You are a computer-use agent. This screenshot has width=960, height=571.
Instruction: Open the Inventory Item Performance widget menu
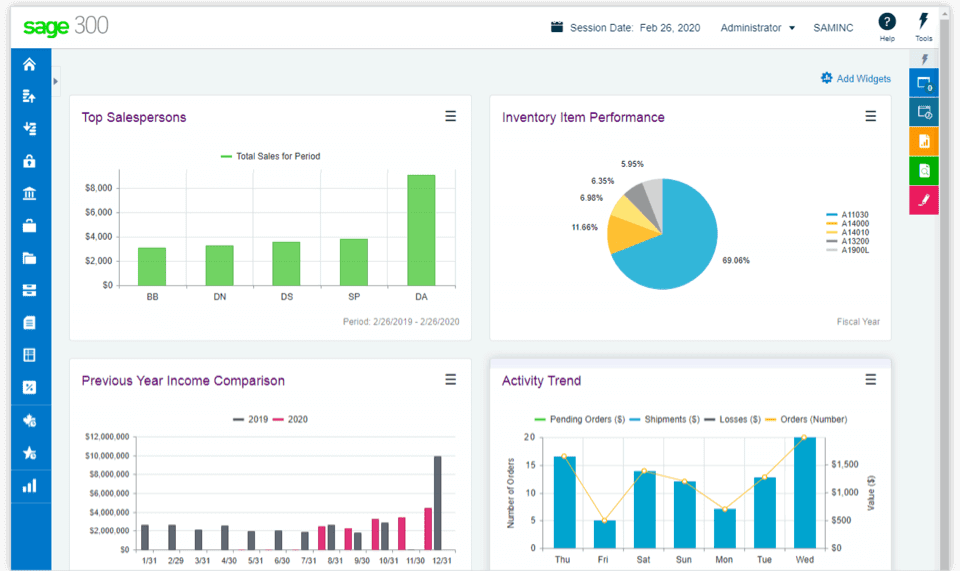pyautogui.click(x=871, y=117)
